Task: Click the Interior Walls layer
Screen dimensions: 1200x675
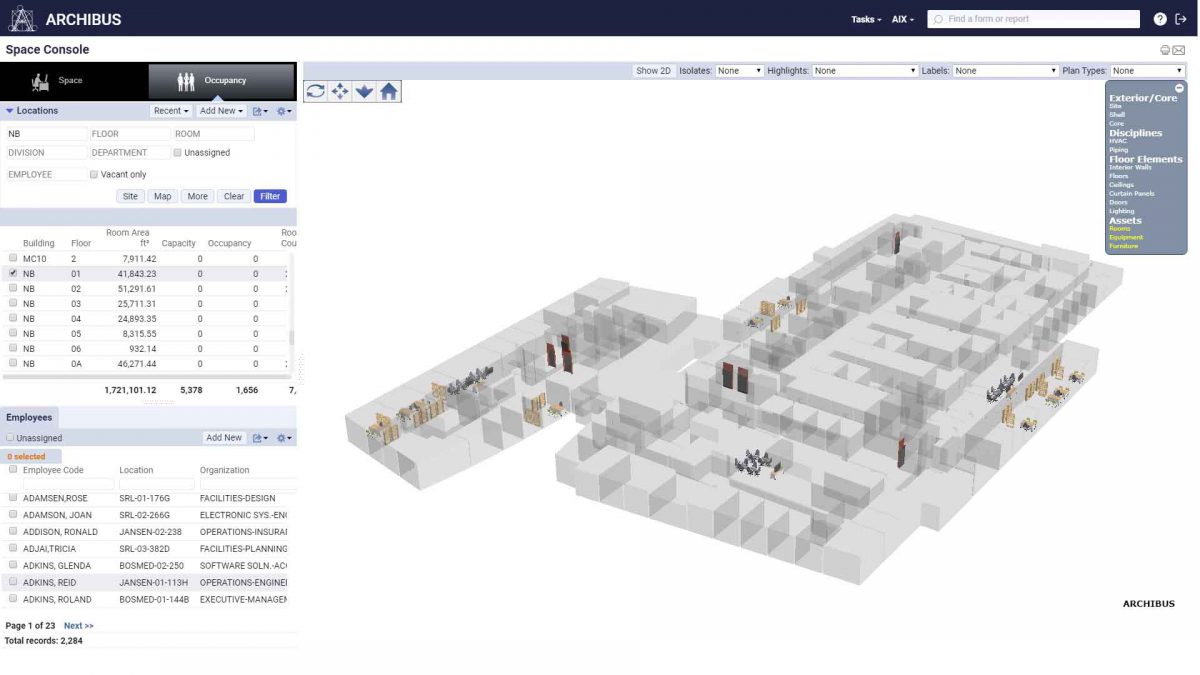Action: pyautogui.click(x=1130, y=168)
